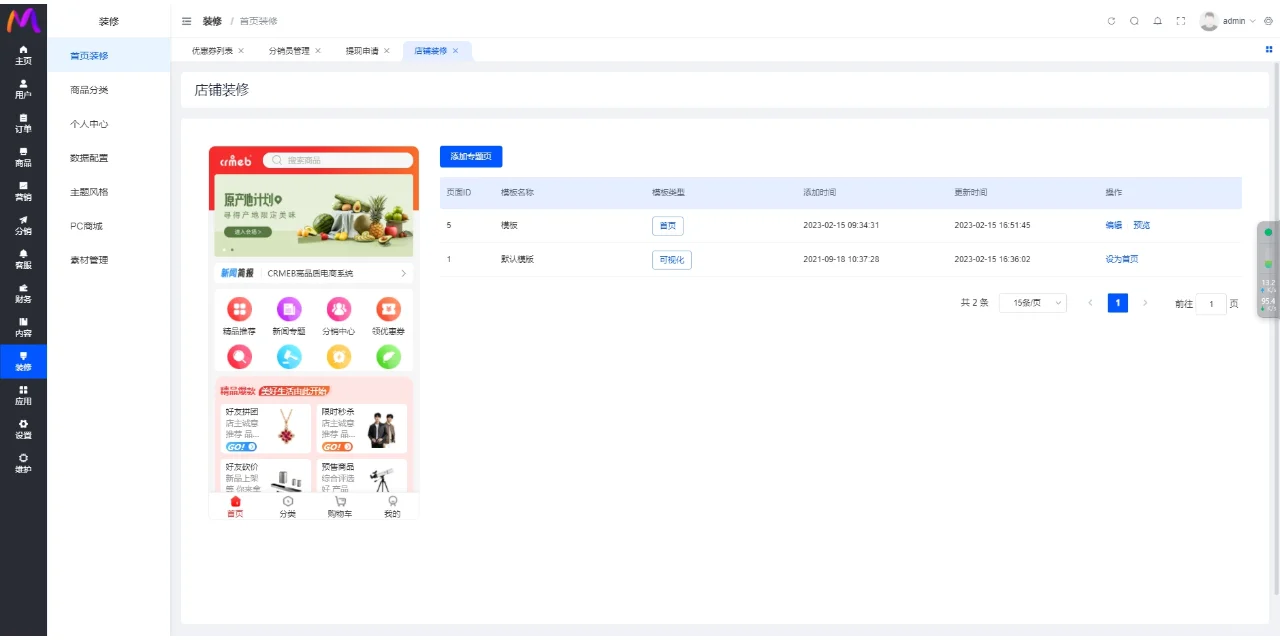The height and width of the screenshot is (640, 1280).
Task: Click the fruit banner in phone preview
Action: tap(314, 216)
